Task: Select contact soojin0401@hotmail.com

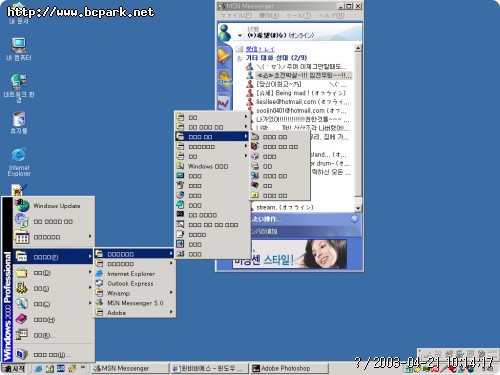Action: [301, 110]
